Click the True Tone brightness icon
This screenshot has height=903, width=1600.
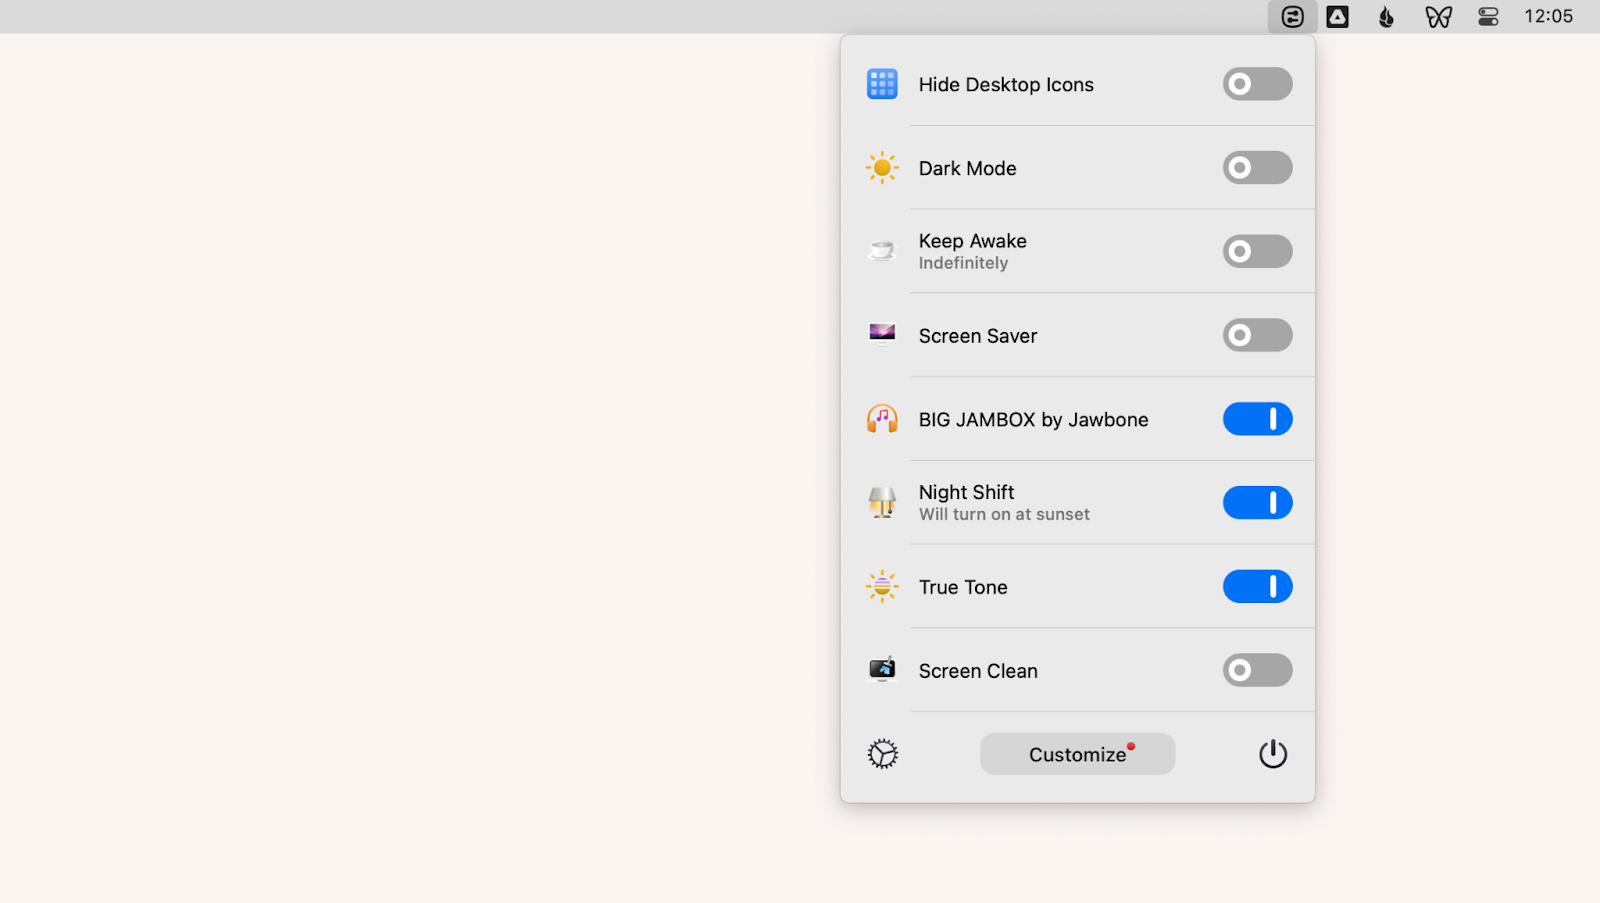point(881,586)
